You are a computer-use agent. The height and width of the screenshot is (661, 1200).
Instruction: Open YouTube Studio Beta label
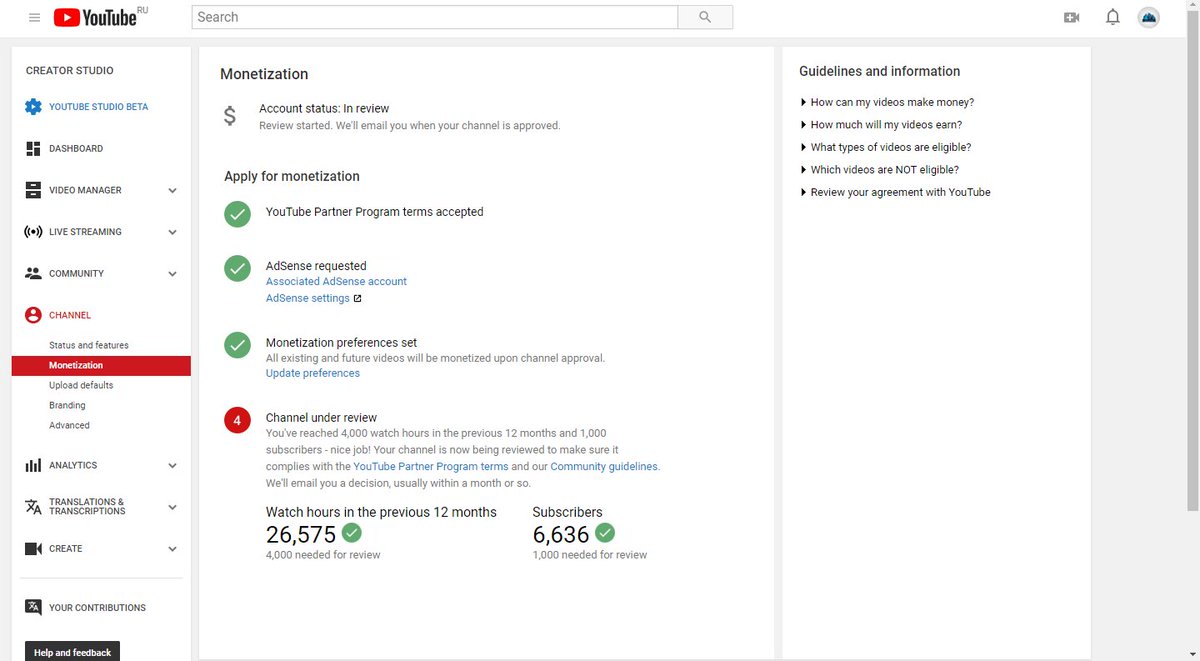coord(98,107)
